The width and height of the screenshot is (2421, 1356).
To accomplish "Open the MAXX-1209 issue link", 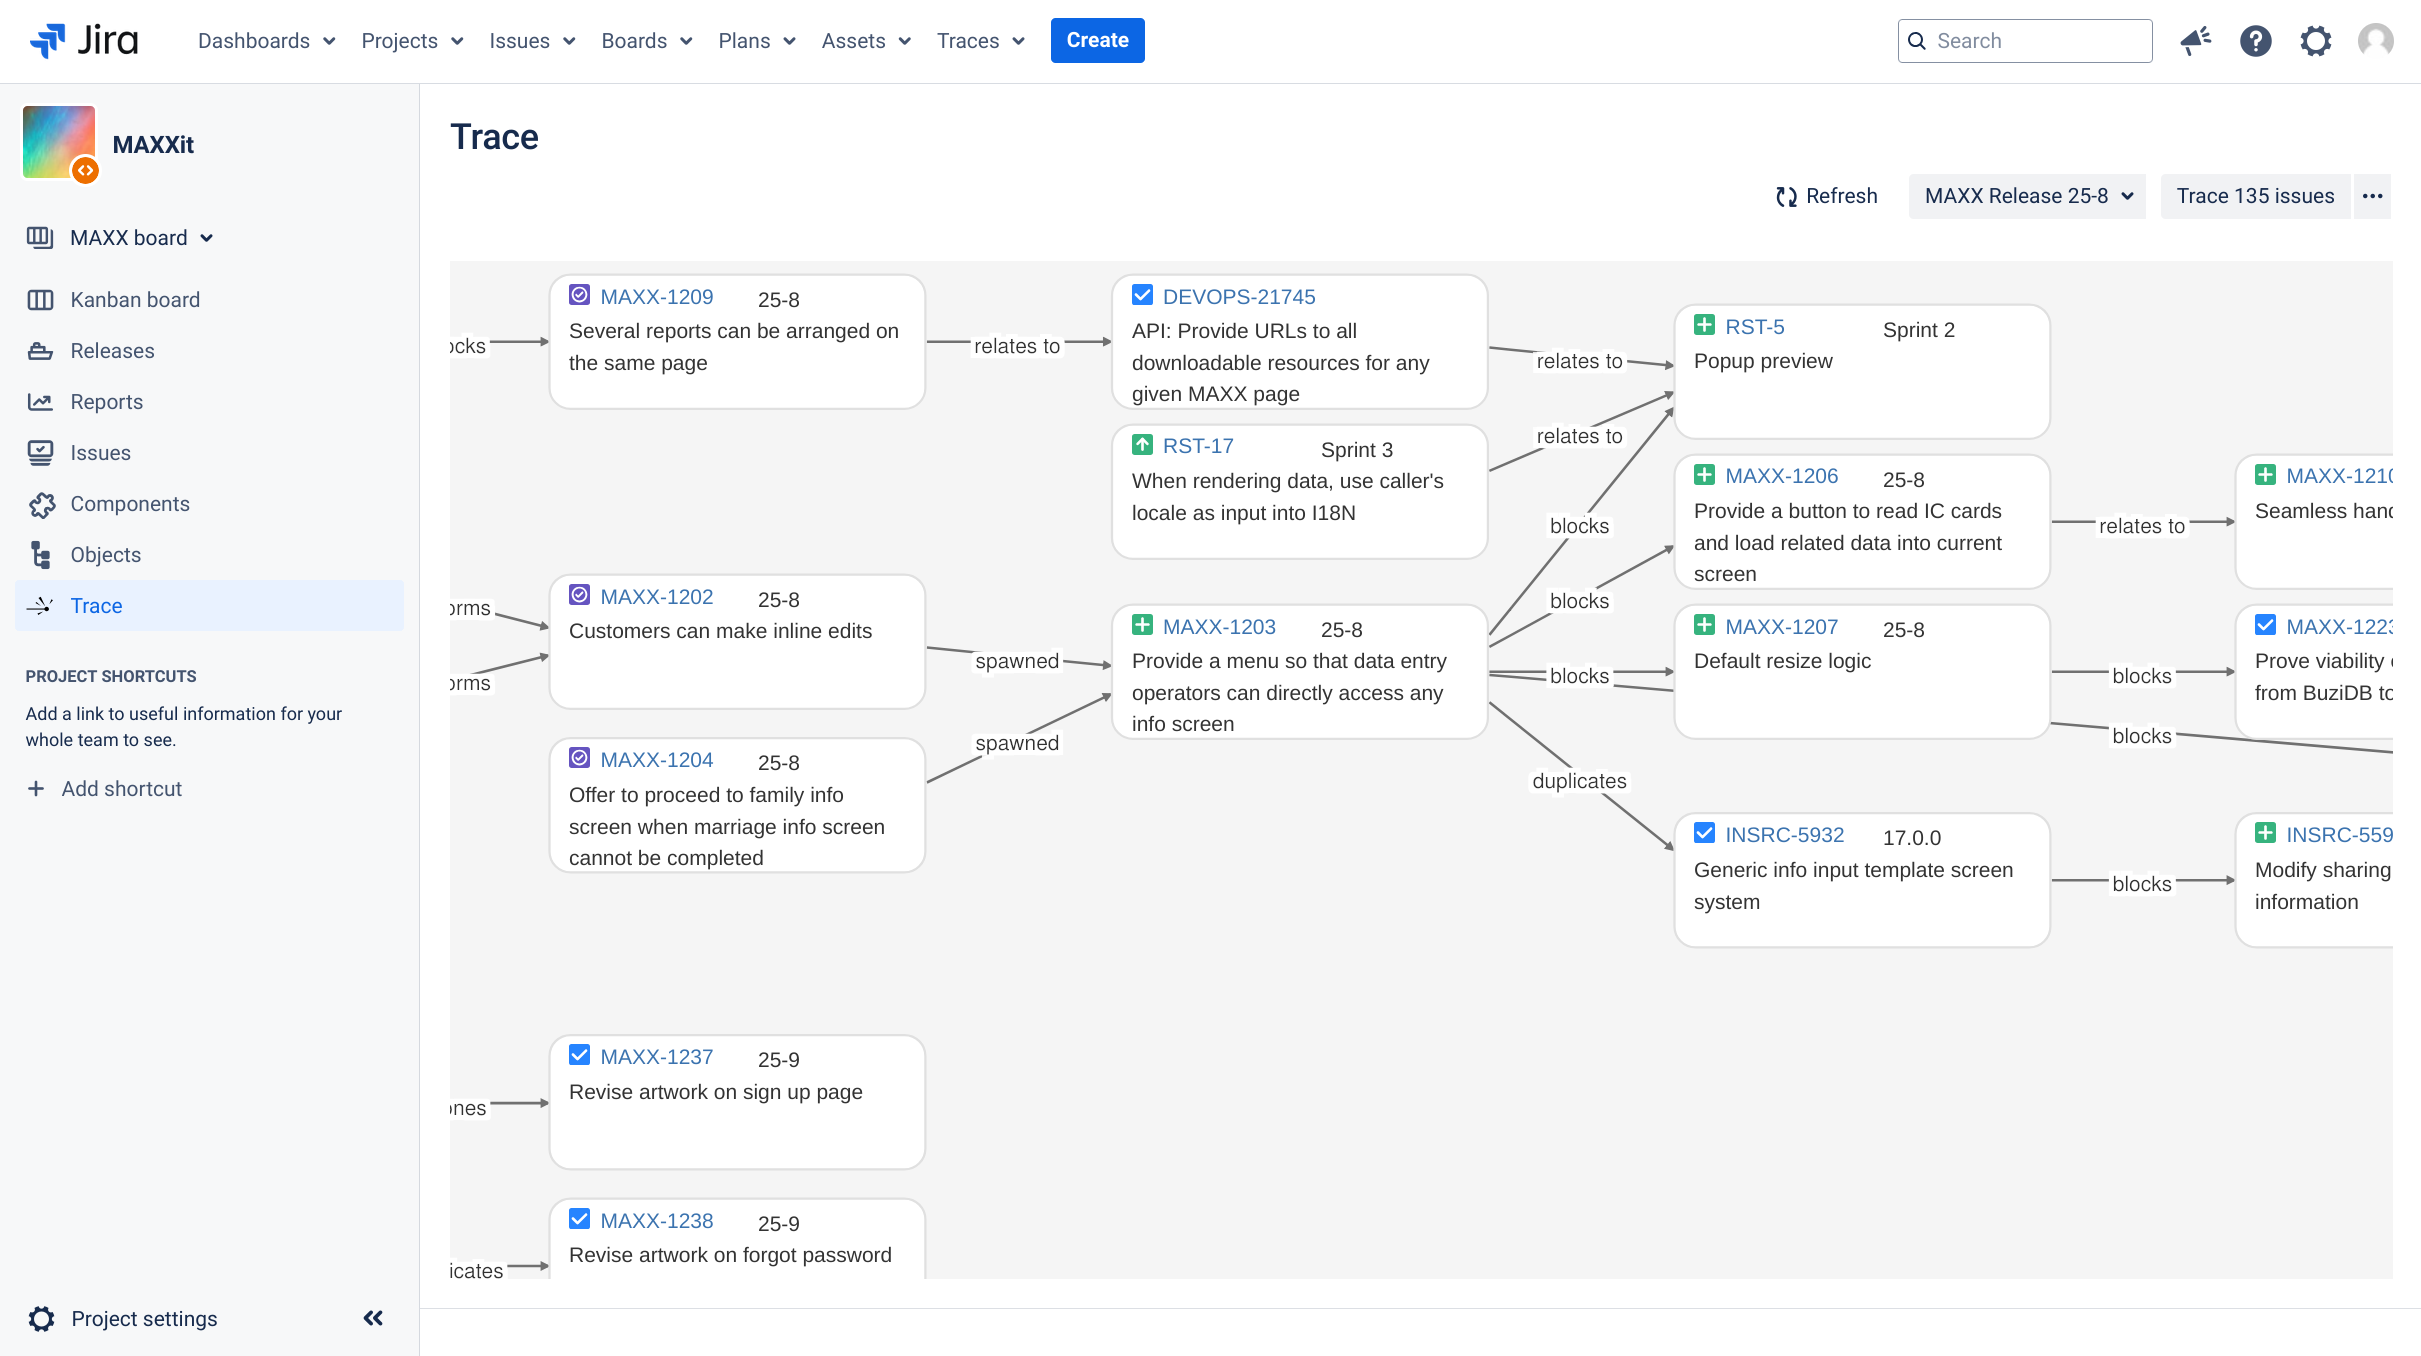I will (656, 297).
